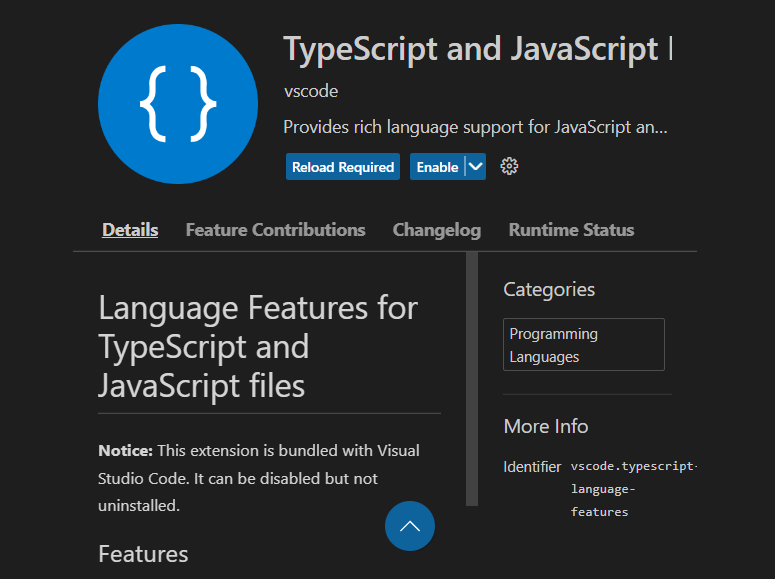The height and width of the screenshot is (579, 775).
Task: Click the Programming Languages category tag
Action: 584,345
